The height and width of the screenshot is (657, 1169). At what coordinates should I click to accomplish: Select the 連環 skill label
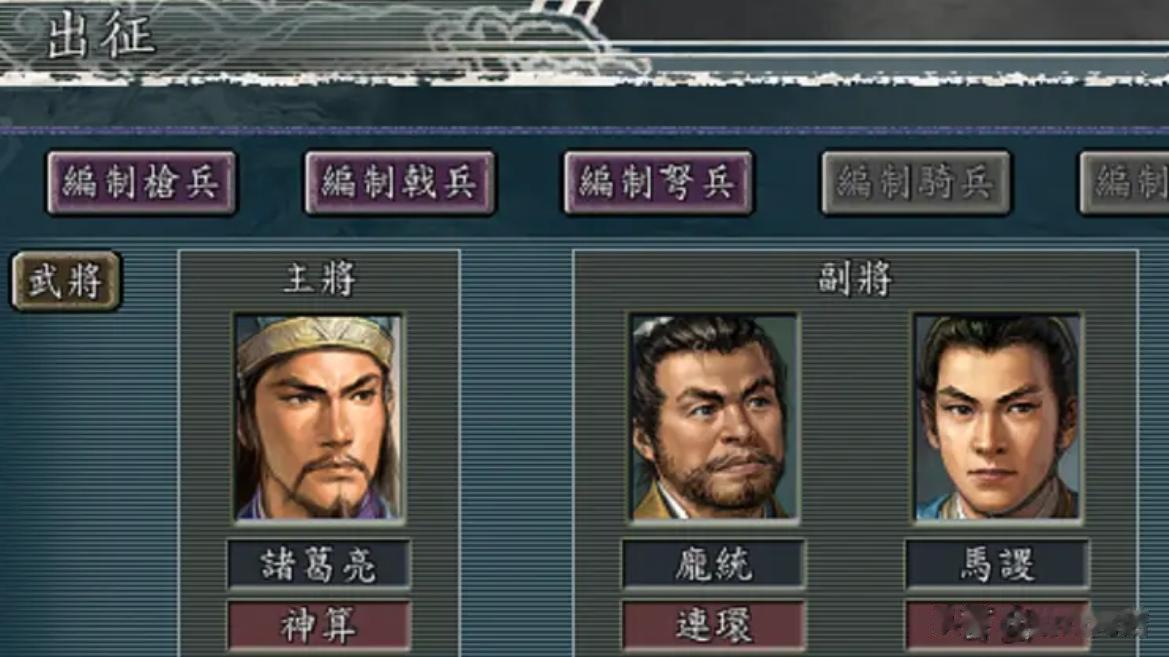click(x=713, y=625)
